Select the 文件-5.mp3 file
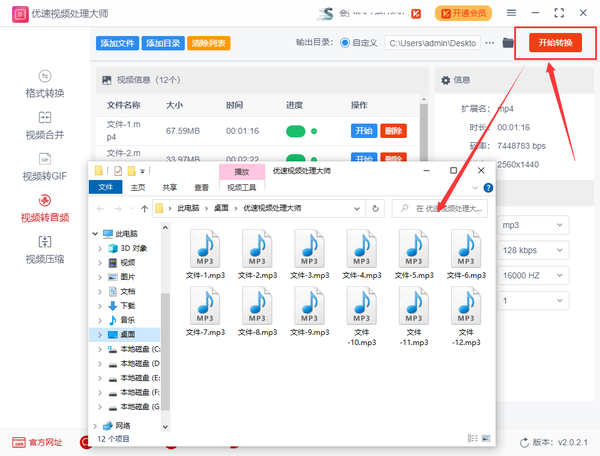 pyautogui.click(x=414, y=254)
